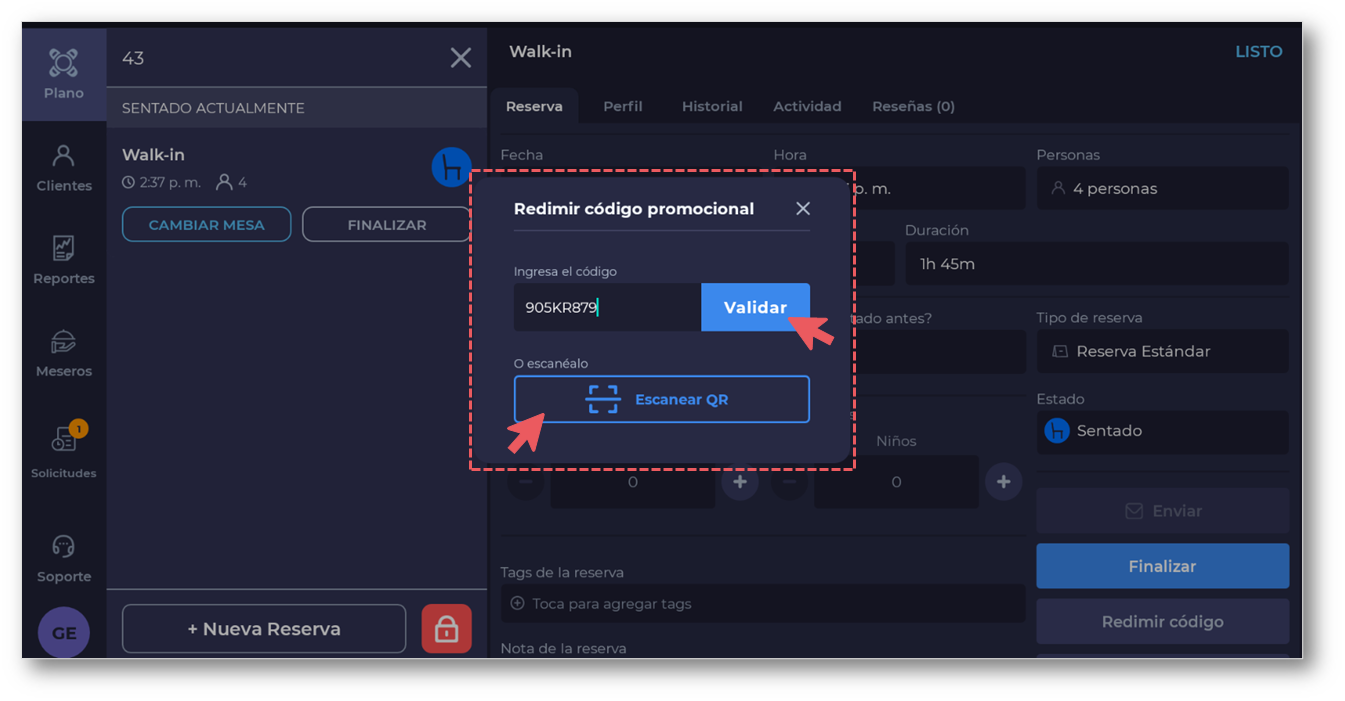Click the FINALIZAR button in left panel
The height and width of the screenshot is (701, 1345).
click(x=387, y=225)
